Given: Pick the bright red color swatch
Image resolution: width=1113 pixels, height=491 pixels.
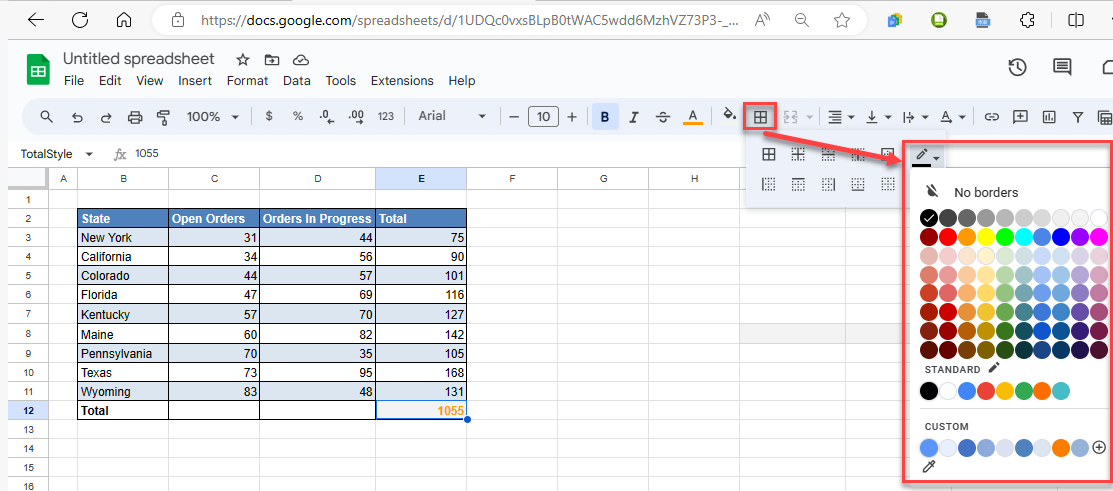Looking at the screenshot, I should click(x=948, y=237).
